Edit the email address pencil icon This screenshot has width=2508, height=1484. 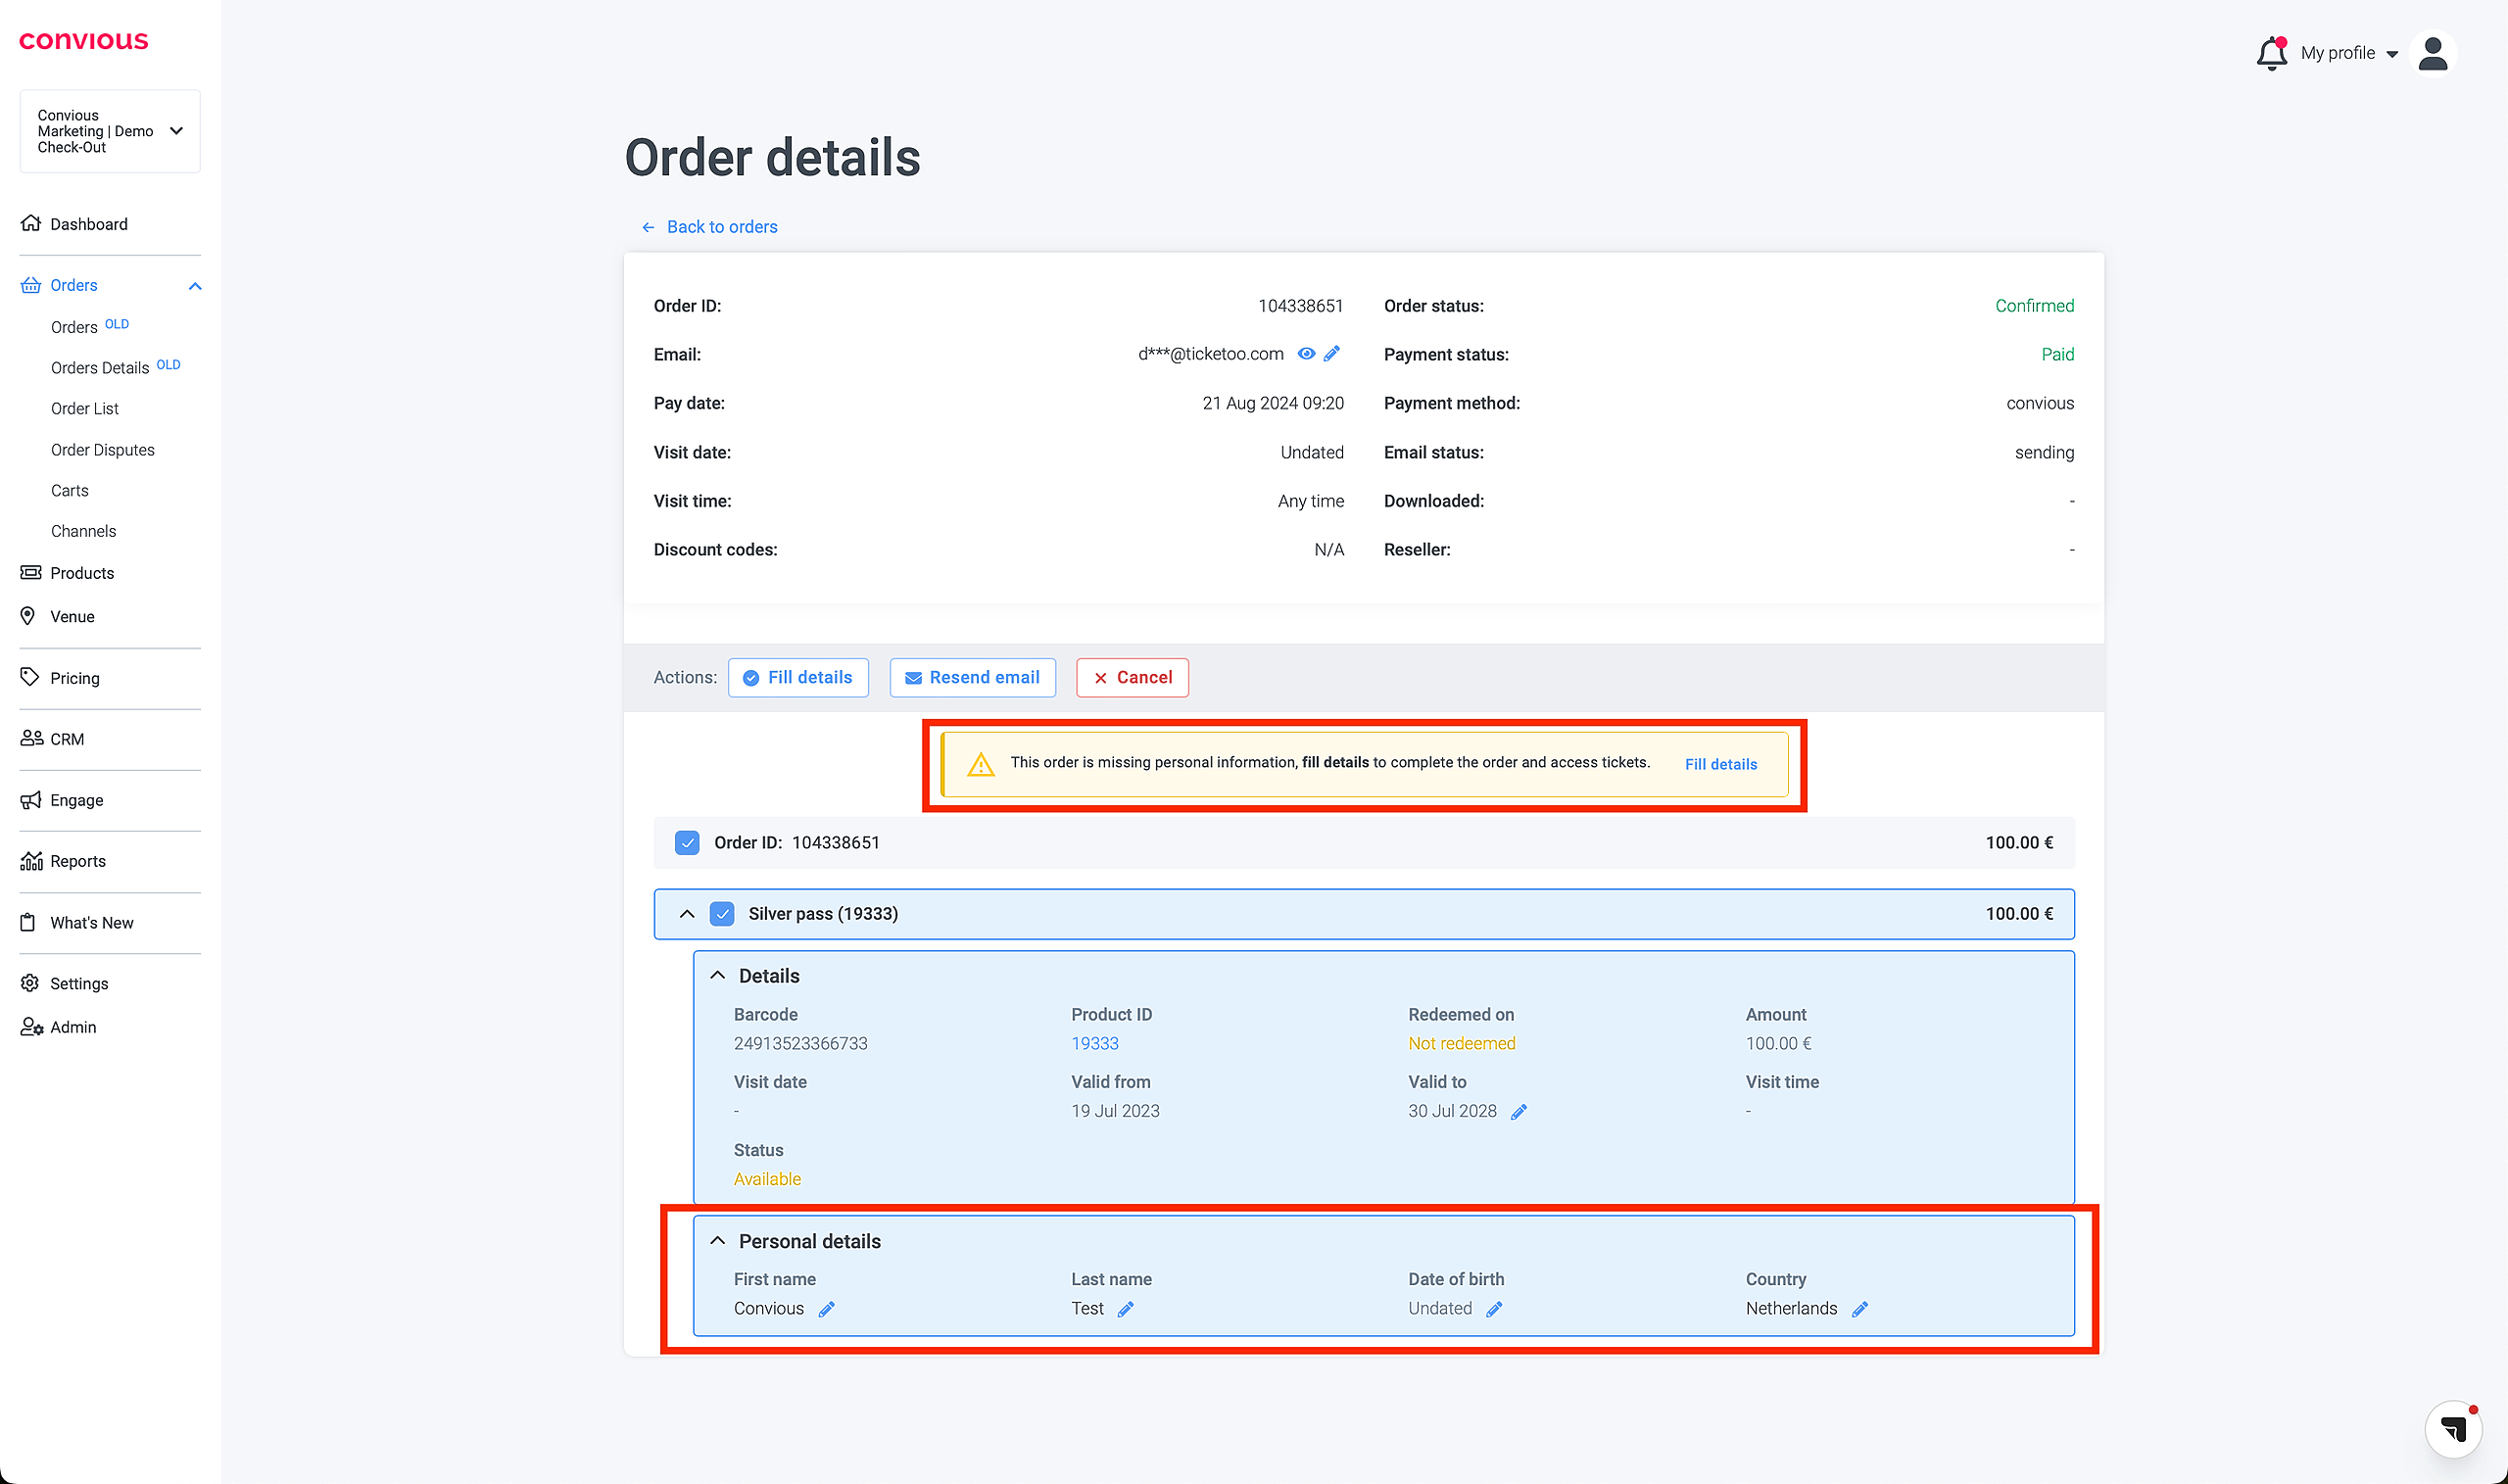1331,354
